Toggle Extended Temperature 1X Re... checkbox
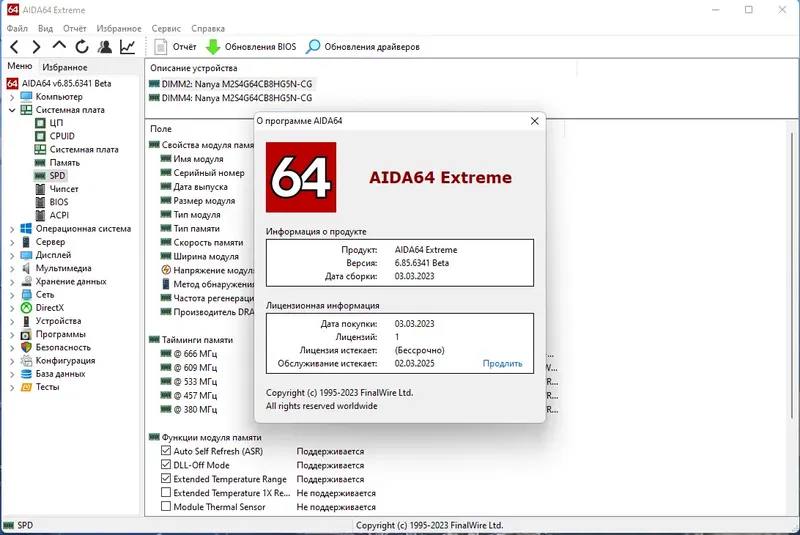The width and height of the screenshot is (800, 535). (x=166, y=493)
